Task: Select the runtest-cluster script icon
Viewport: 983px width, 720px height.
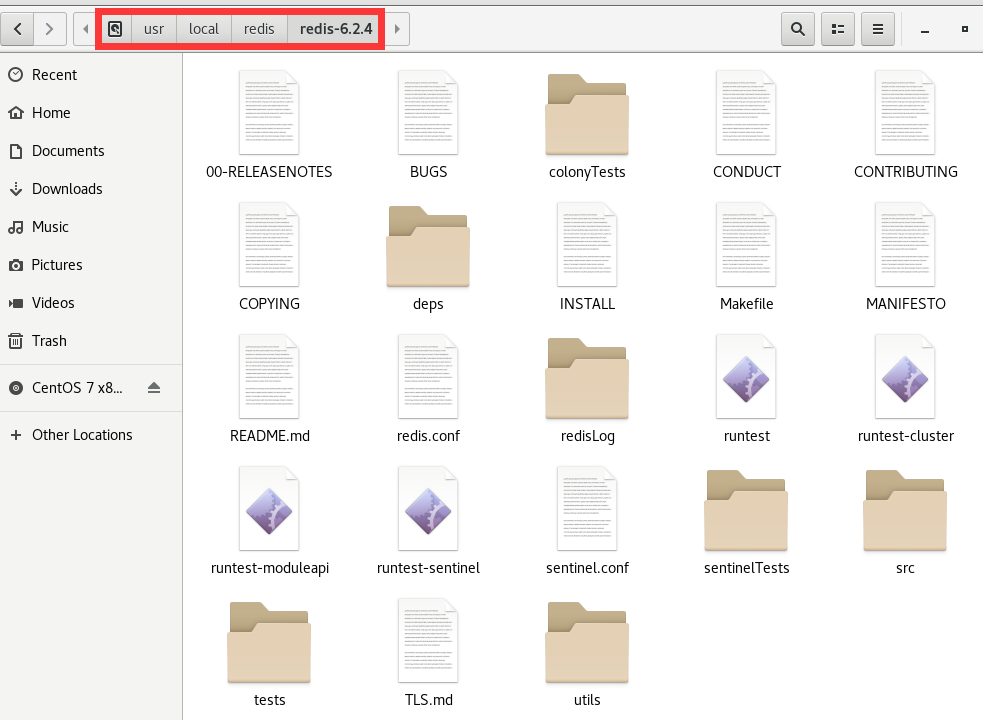Action: point(905,377)
